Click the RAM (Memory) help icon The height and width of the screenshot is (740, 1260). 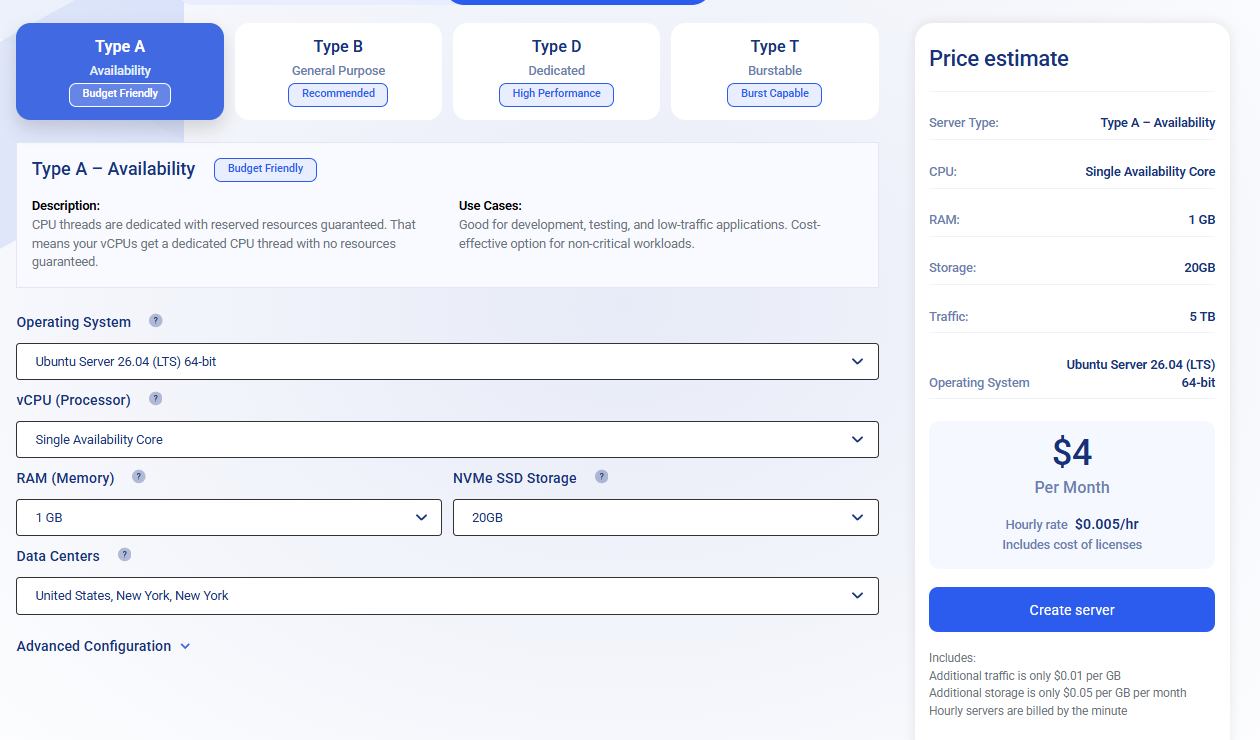point(139,477)
